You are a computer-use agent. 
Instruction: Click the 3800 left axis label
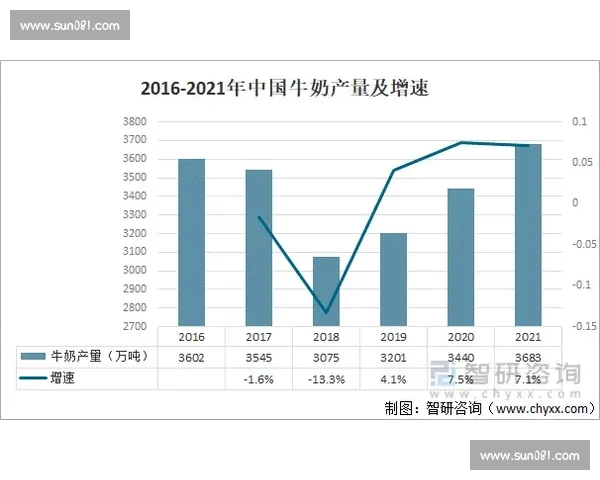135,121
